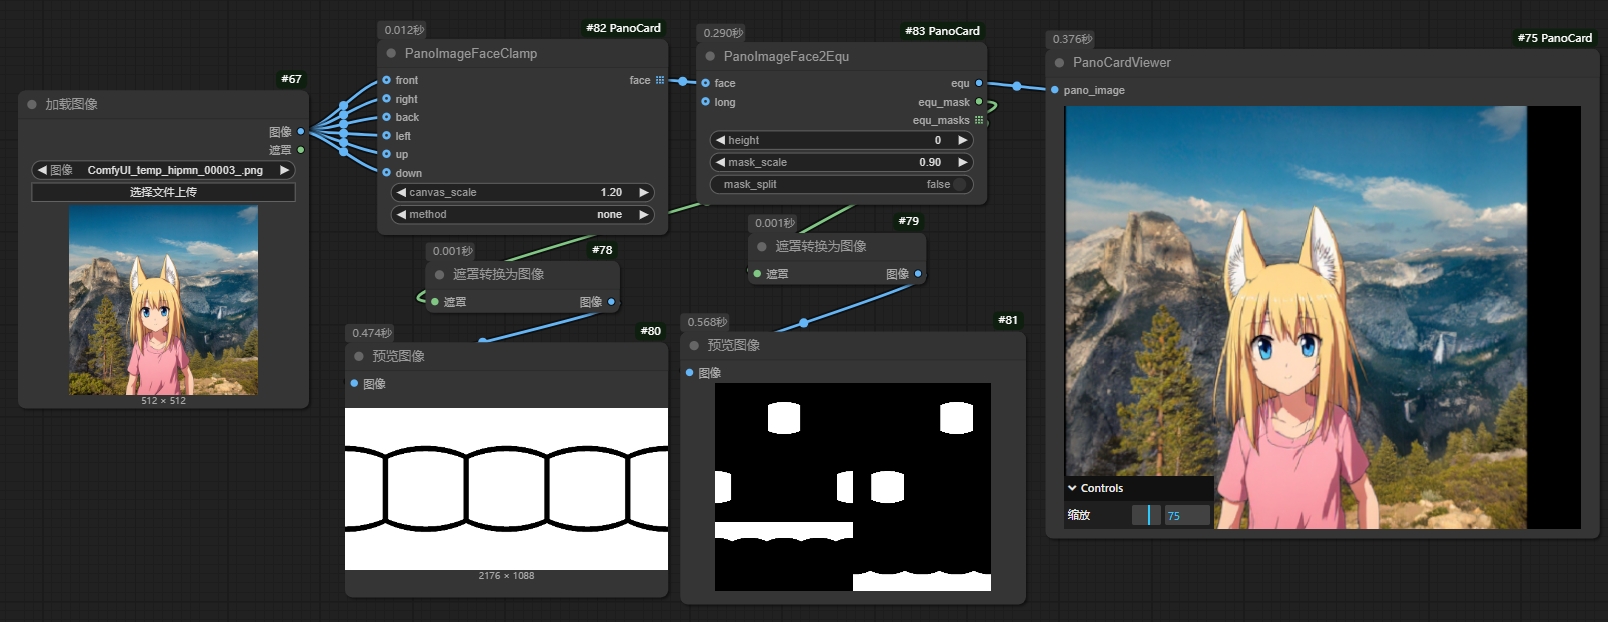Click the 图像 output socket on node #79

[x=918, y=273]
